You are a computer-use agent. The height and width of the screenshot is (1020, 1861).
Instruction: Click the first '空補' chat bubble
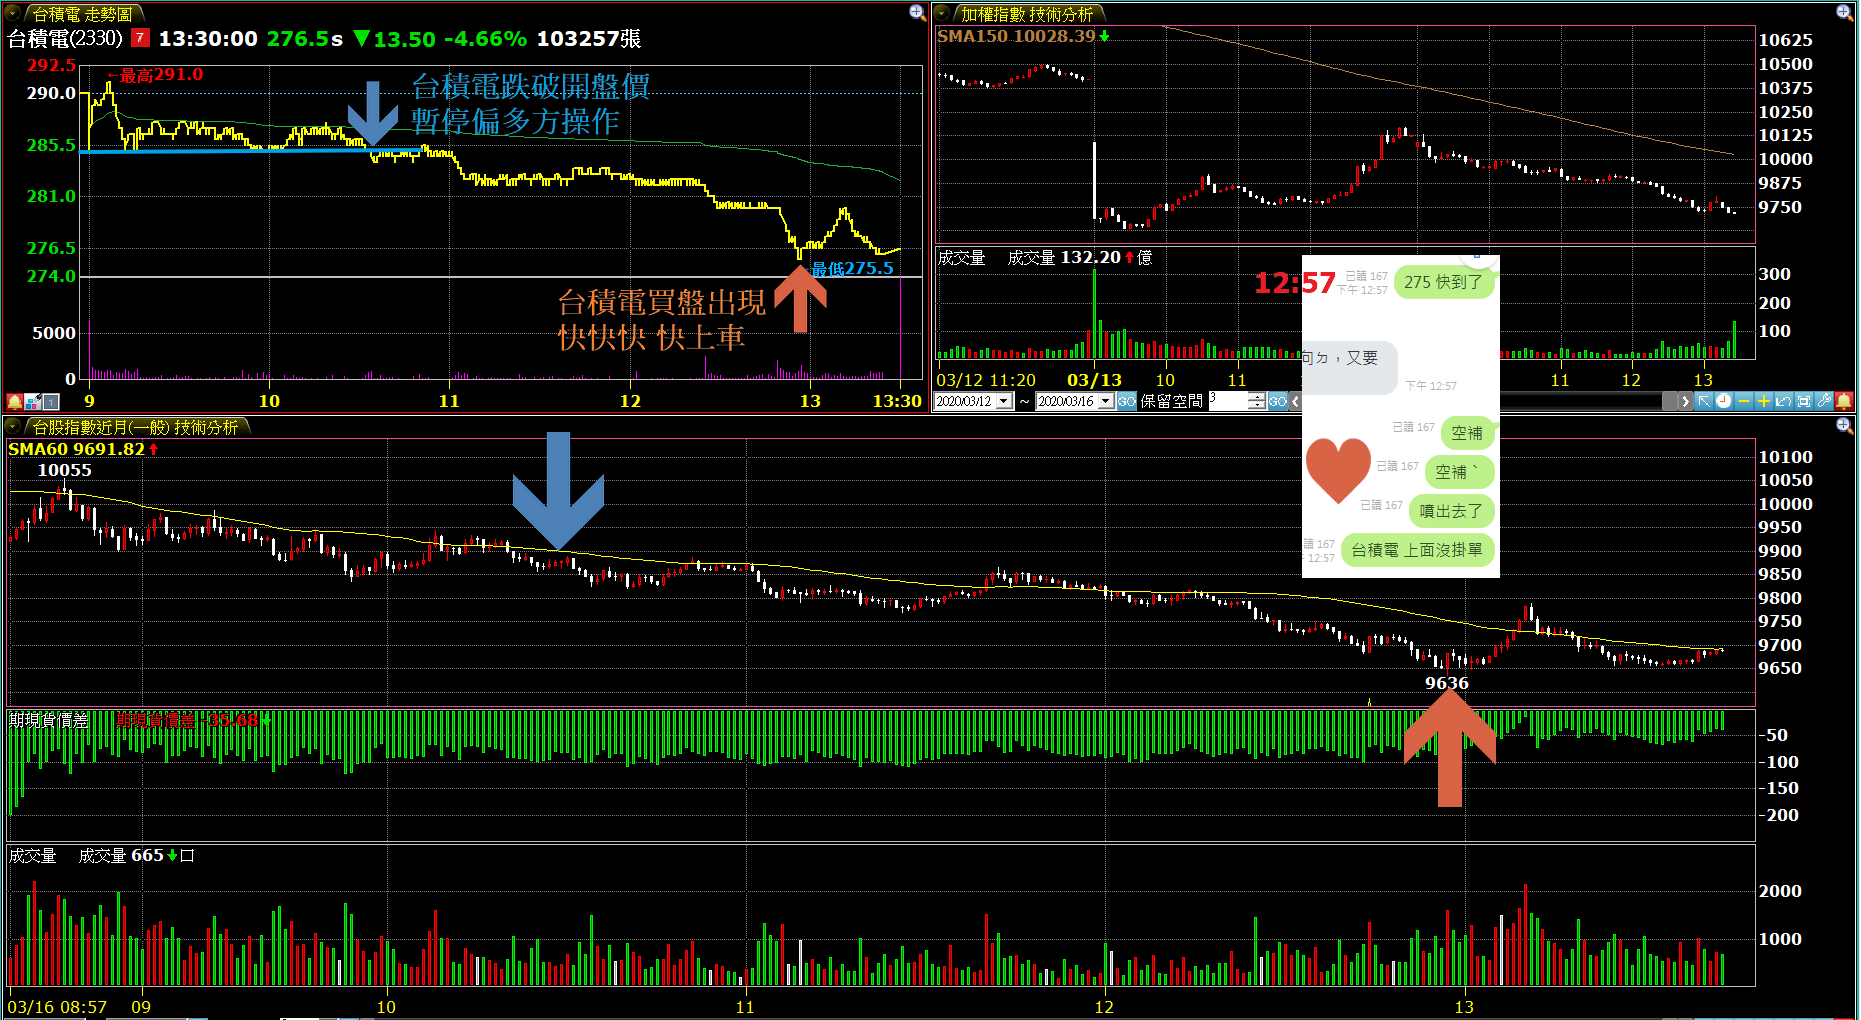point(1467,433)
